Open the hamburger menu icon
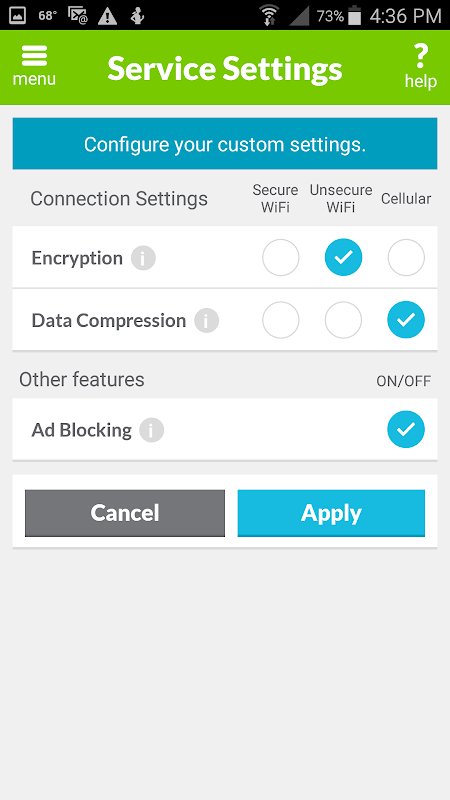 click(34, 56)
